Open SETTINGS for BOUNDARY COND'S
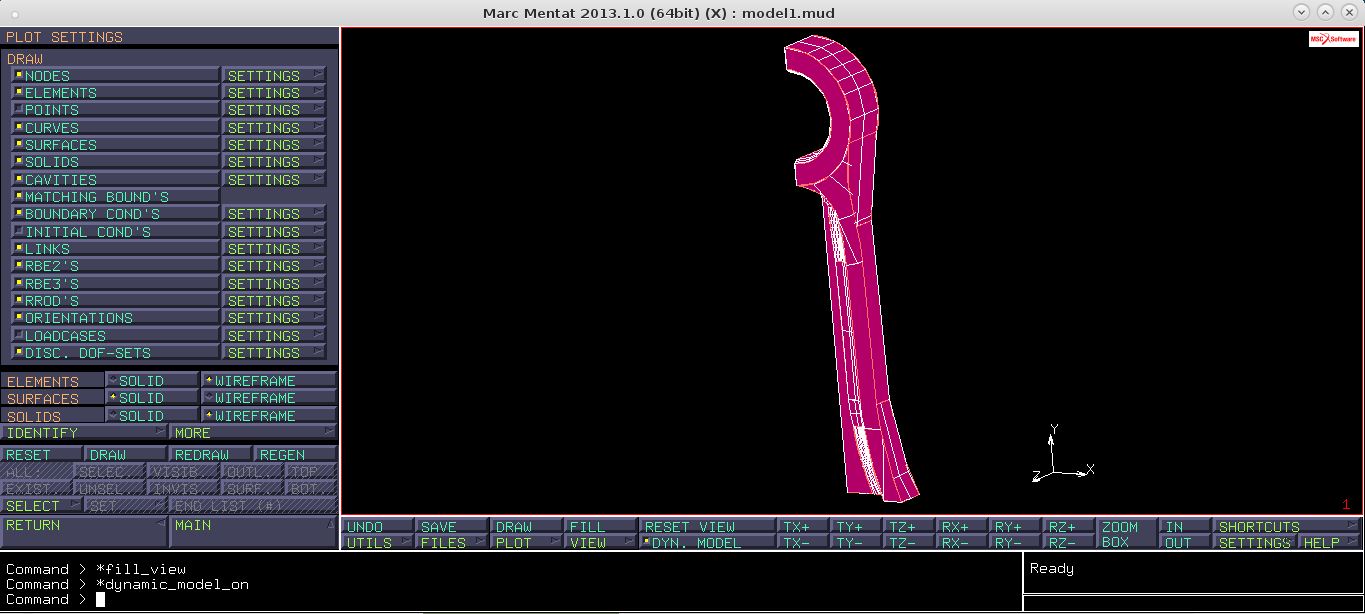This screenshot has height=614, width=1365. click(274, 214)
